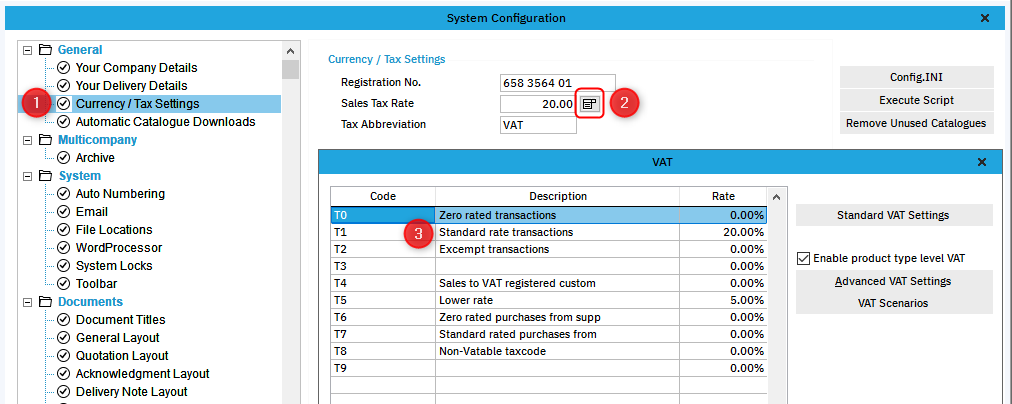Click check icon beside Document Titles
1012x404 pixels.
(x=64, y=320)
